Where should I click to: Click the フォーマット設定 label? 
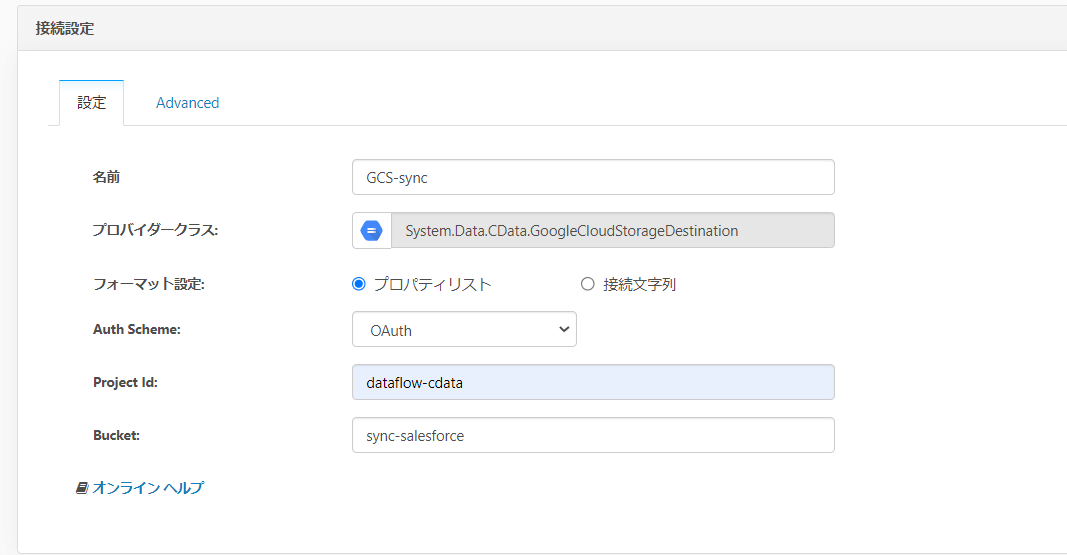point(148,284)
